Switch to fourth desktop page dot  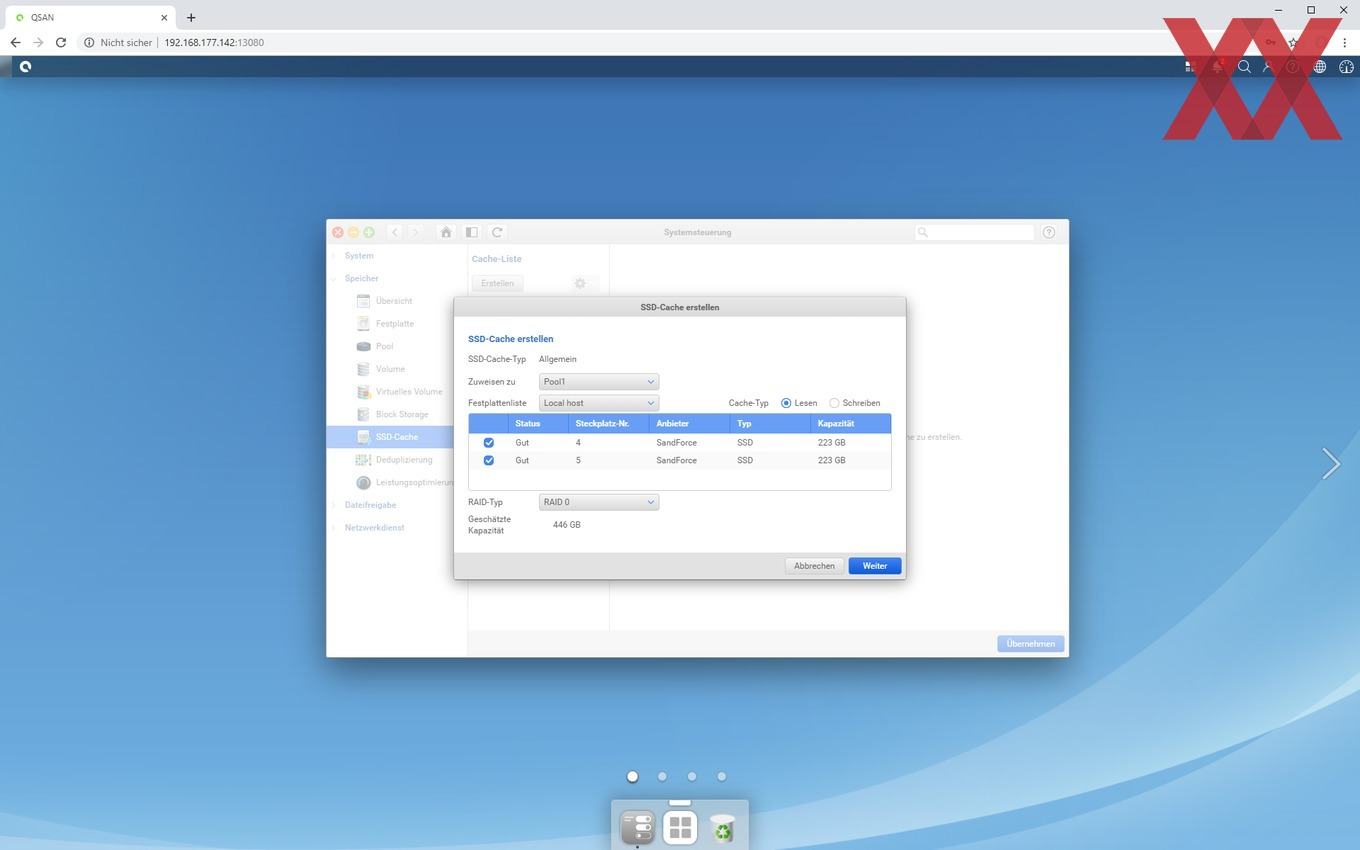tap(721, 776)
